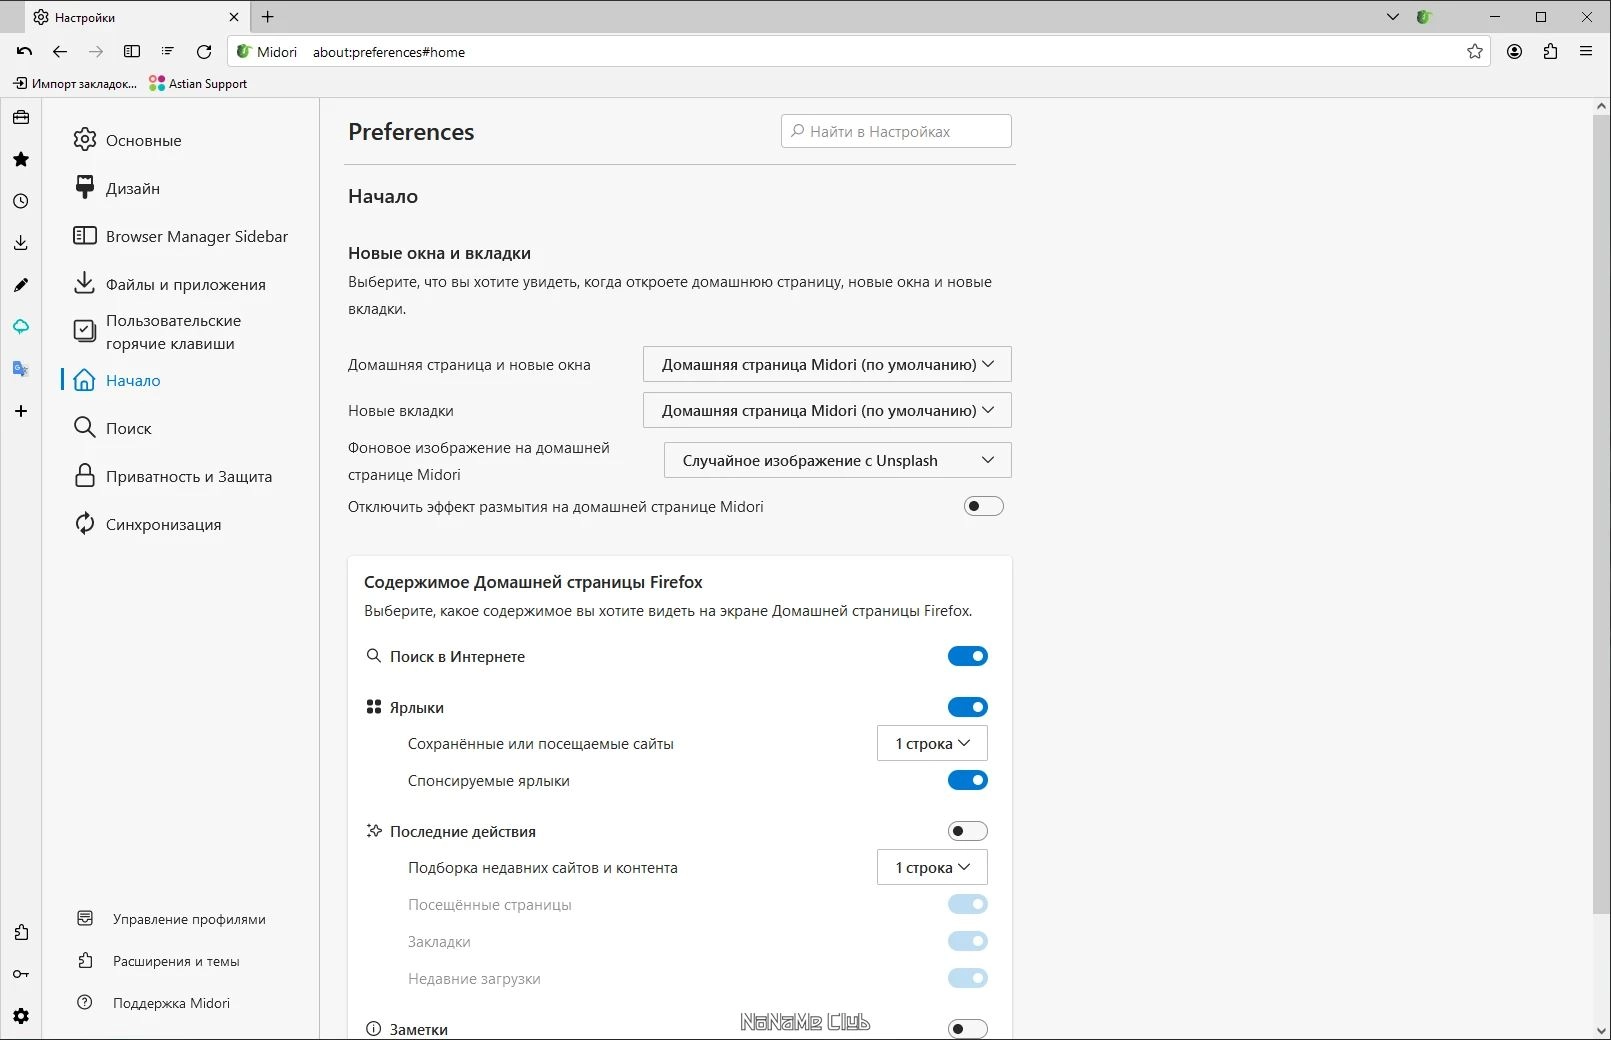Click the Найти в Настройках search field
The image size is (1611, 1040).
click(x=896, y=131)
